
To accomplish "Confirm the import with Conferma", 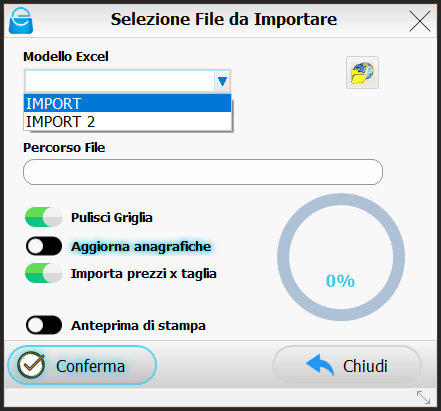I will coord(82,365).
